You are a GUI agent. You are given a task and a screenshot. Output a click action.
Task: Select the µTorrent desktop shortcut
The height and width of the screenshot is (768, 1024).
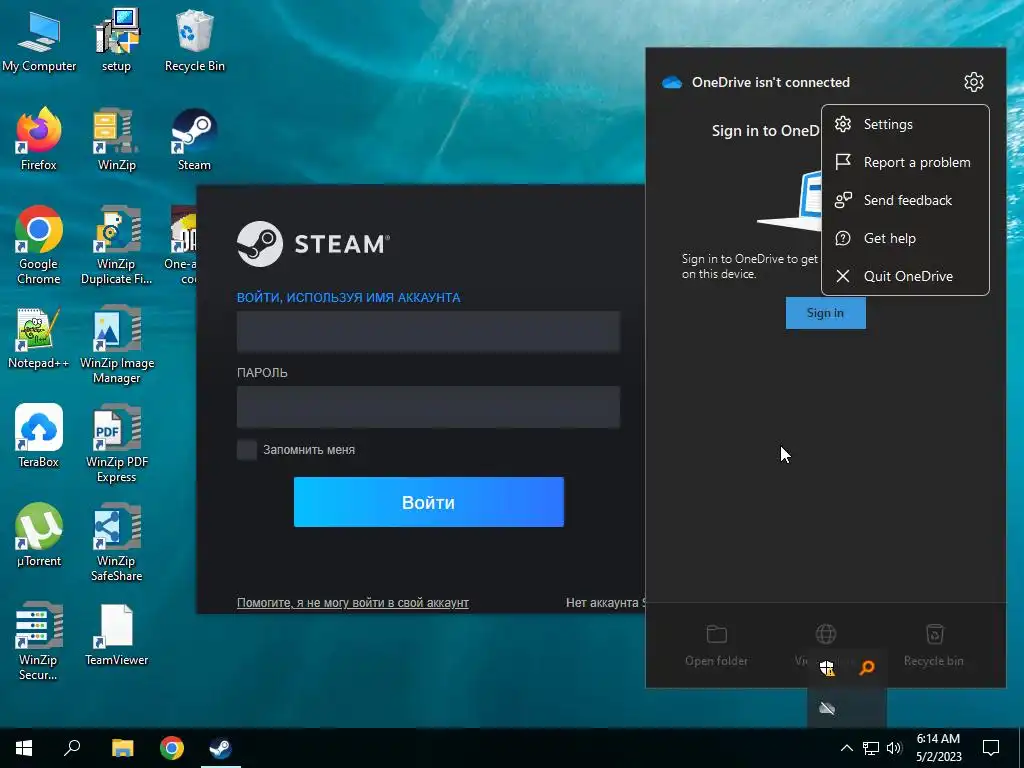pyautogui.click(x=39, y=536)
